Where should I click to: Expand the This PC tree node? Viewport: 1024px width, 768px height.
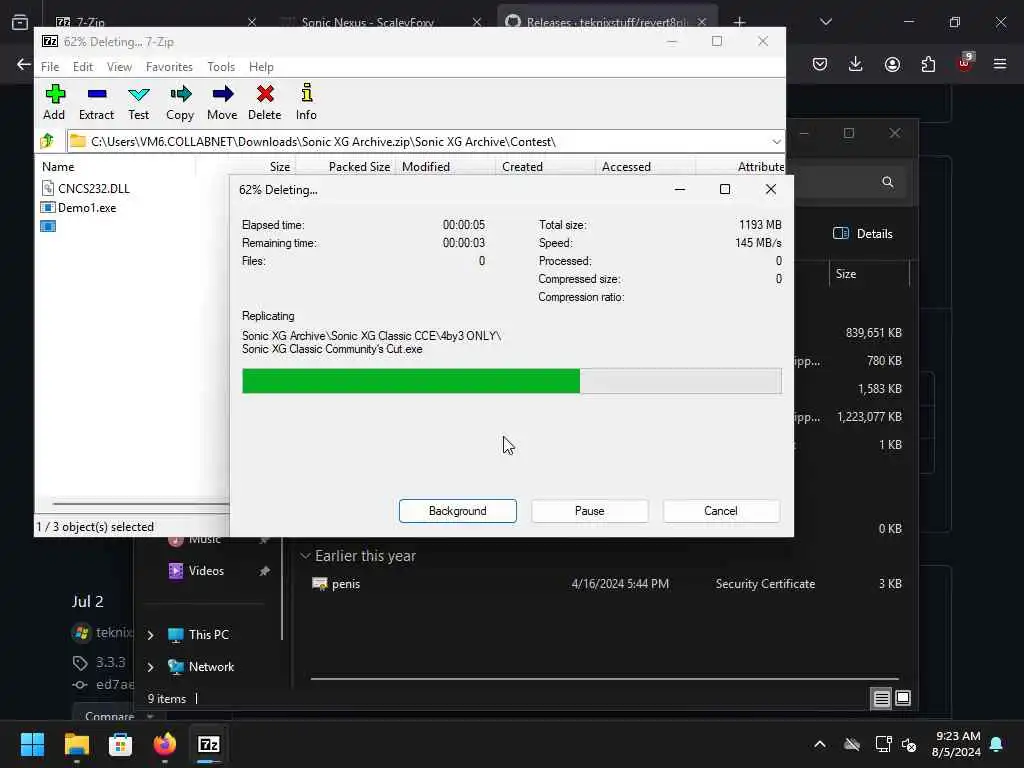point(150,635)
